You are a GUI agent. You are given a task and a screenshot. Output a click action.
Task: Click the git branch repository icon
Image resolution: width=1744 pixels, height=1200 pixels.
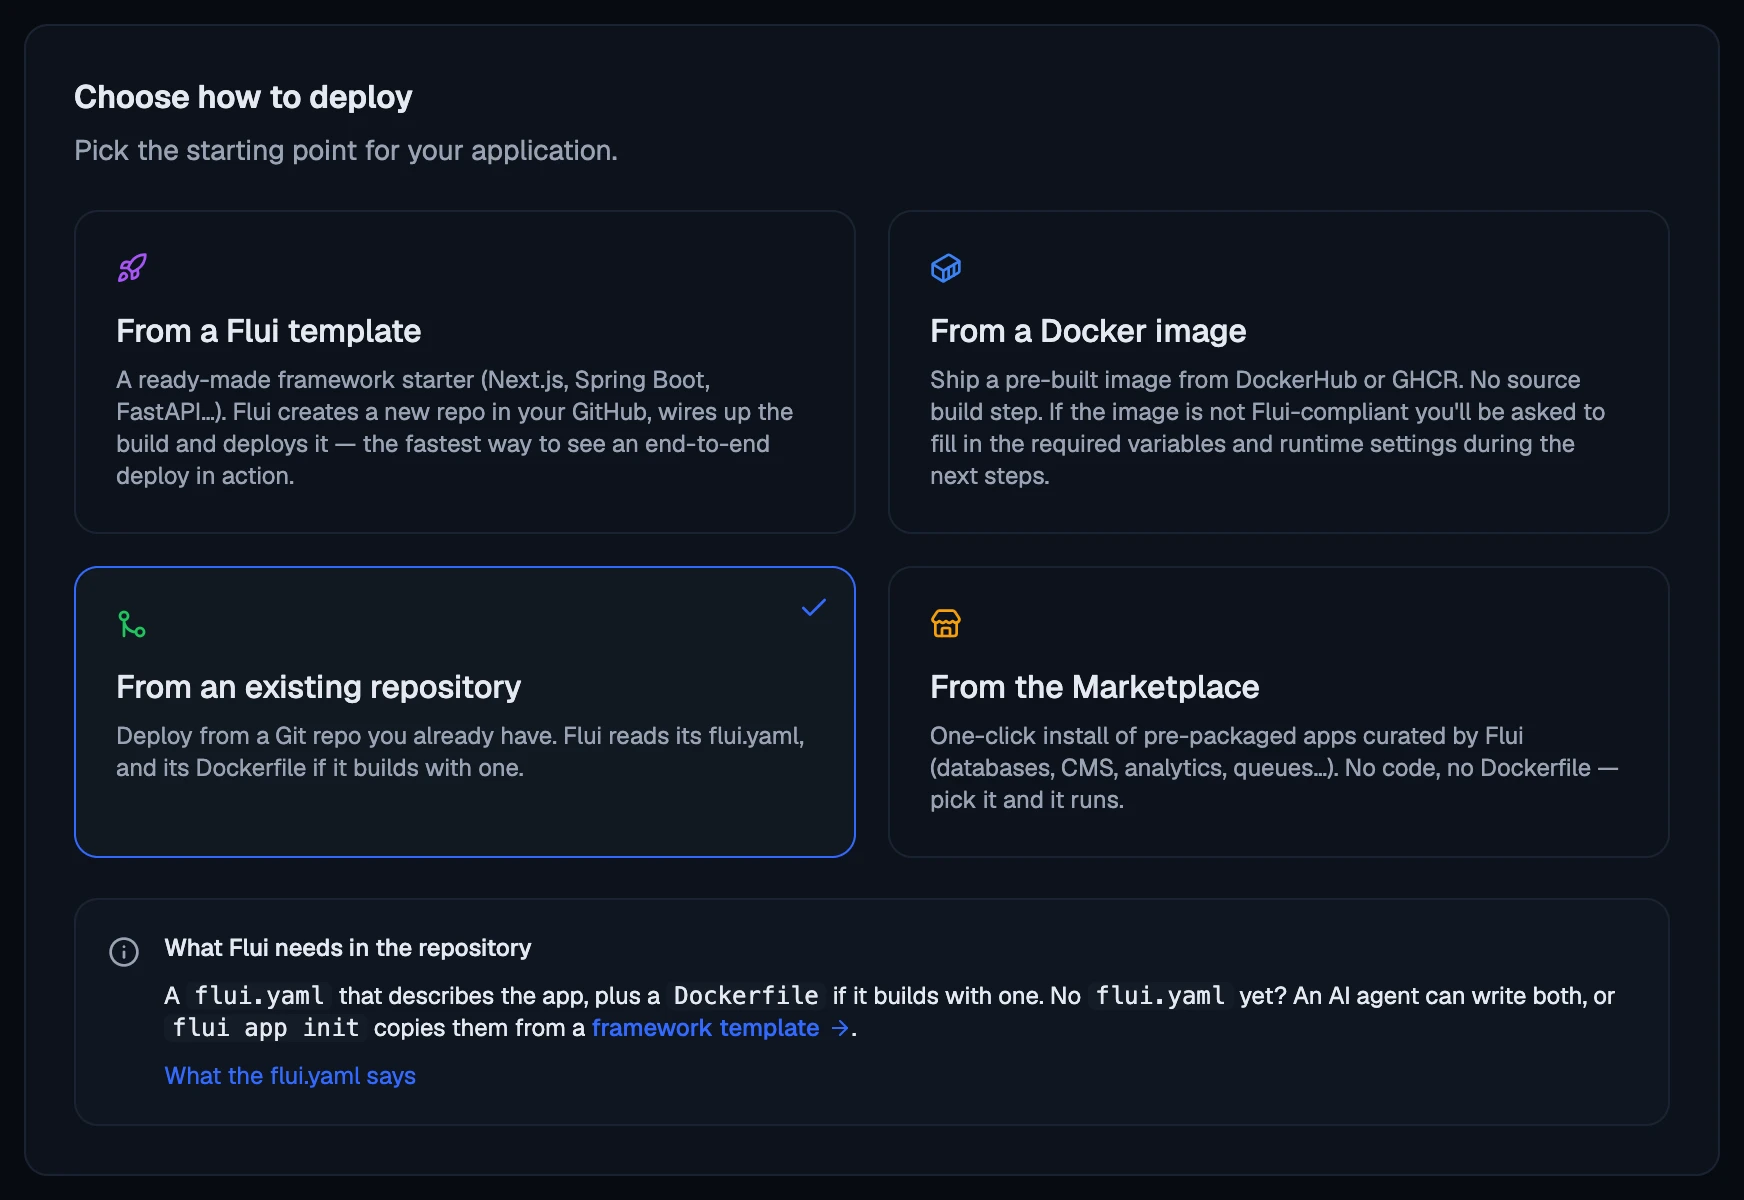point(132,624)
